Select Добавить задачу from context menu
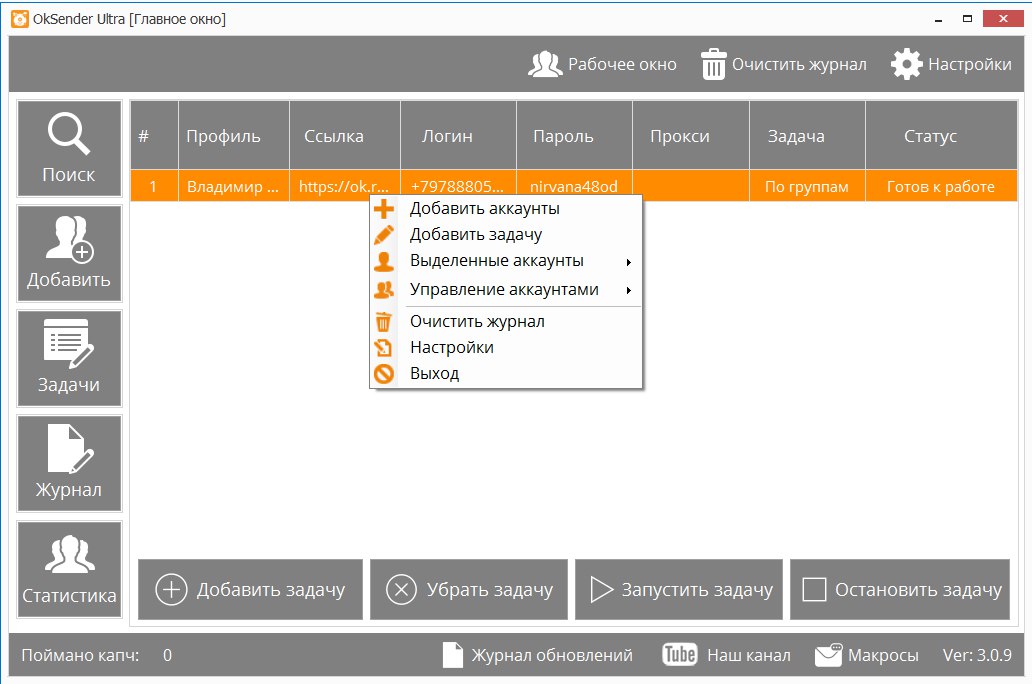This screenshot has height=684, width=1032. (x=475, y=235)
